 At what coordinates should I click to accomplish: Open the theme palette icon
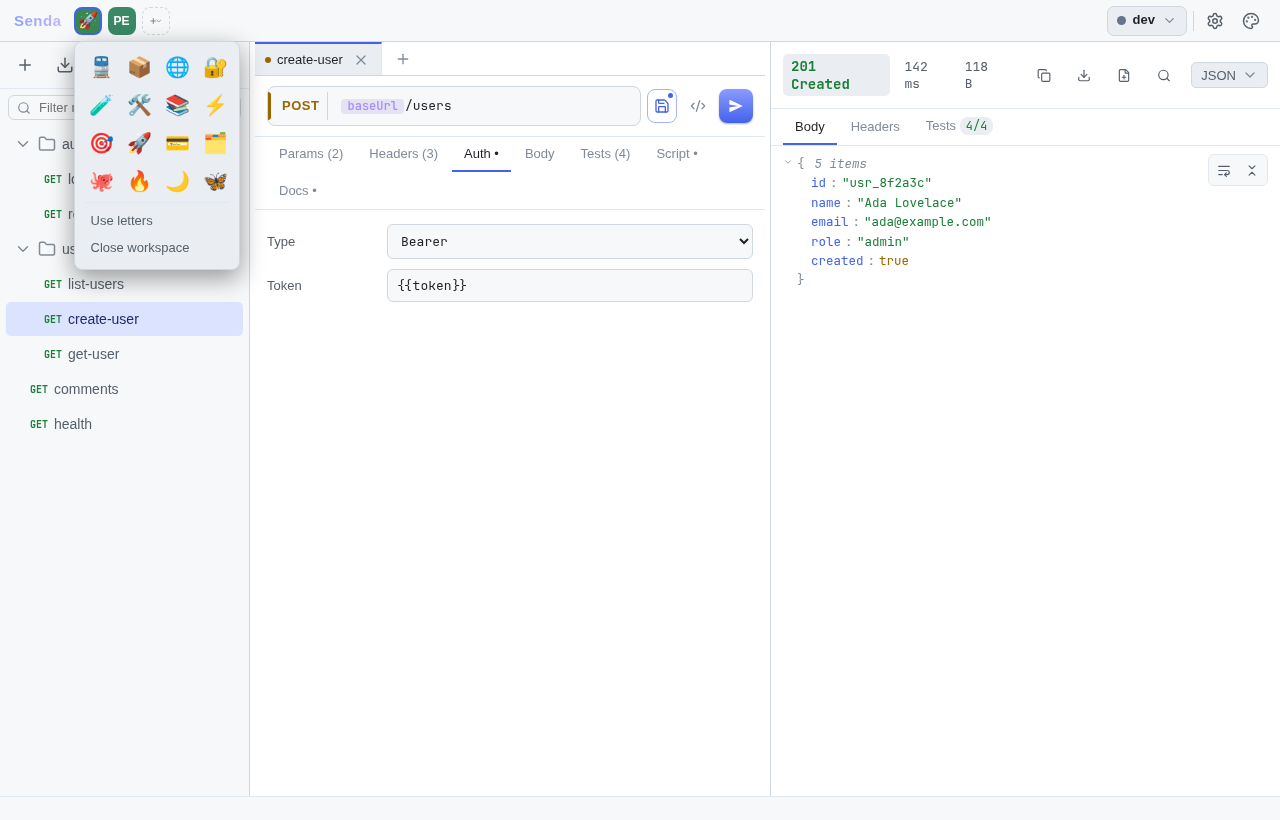pyautogui.click(x=1251, y=21)
